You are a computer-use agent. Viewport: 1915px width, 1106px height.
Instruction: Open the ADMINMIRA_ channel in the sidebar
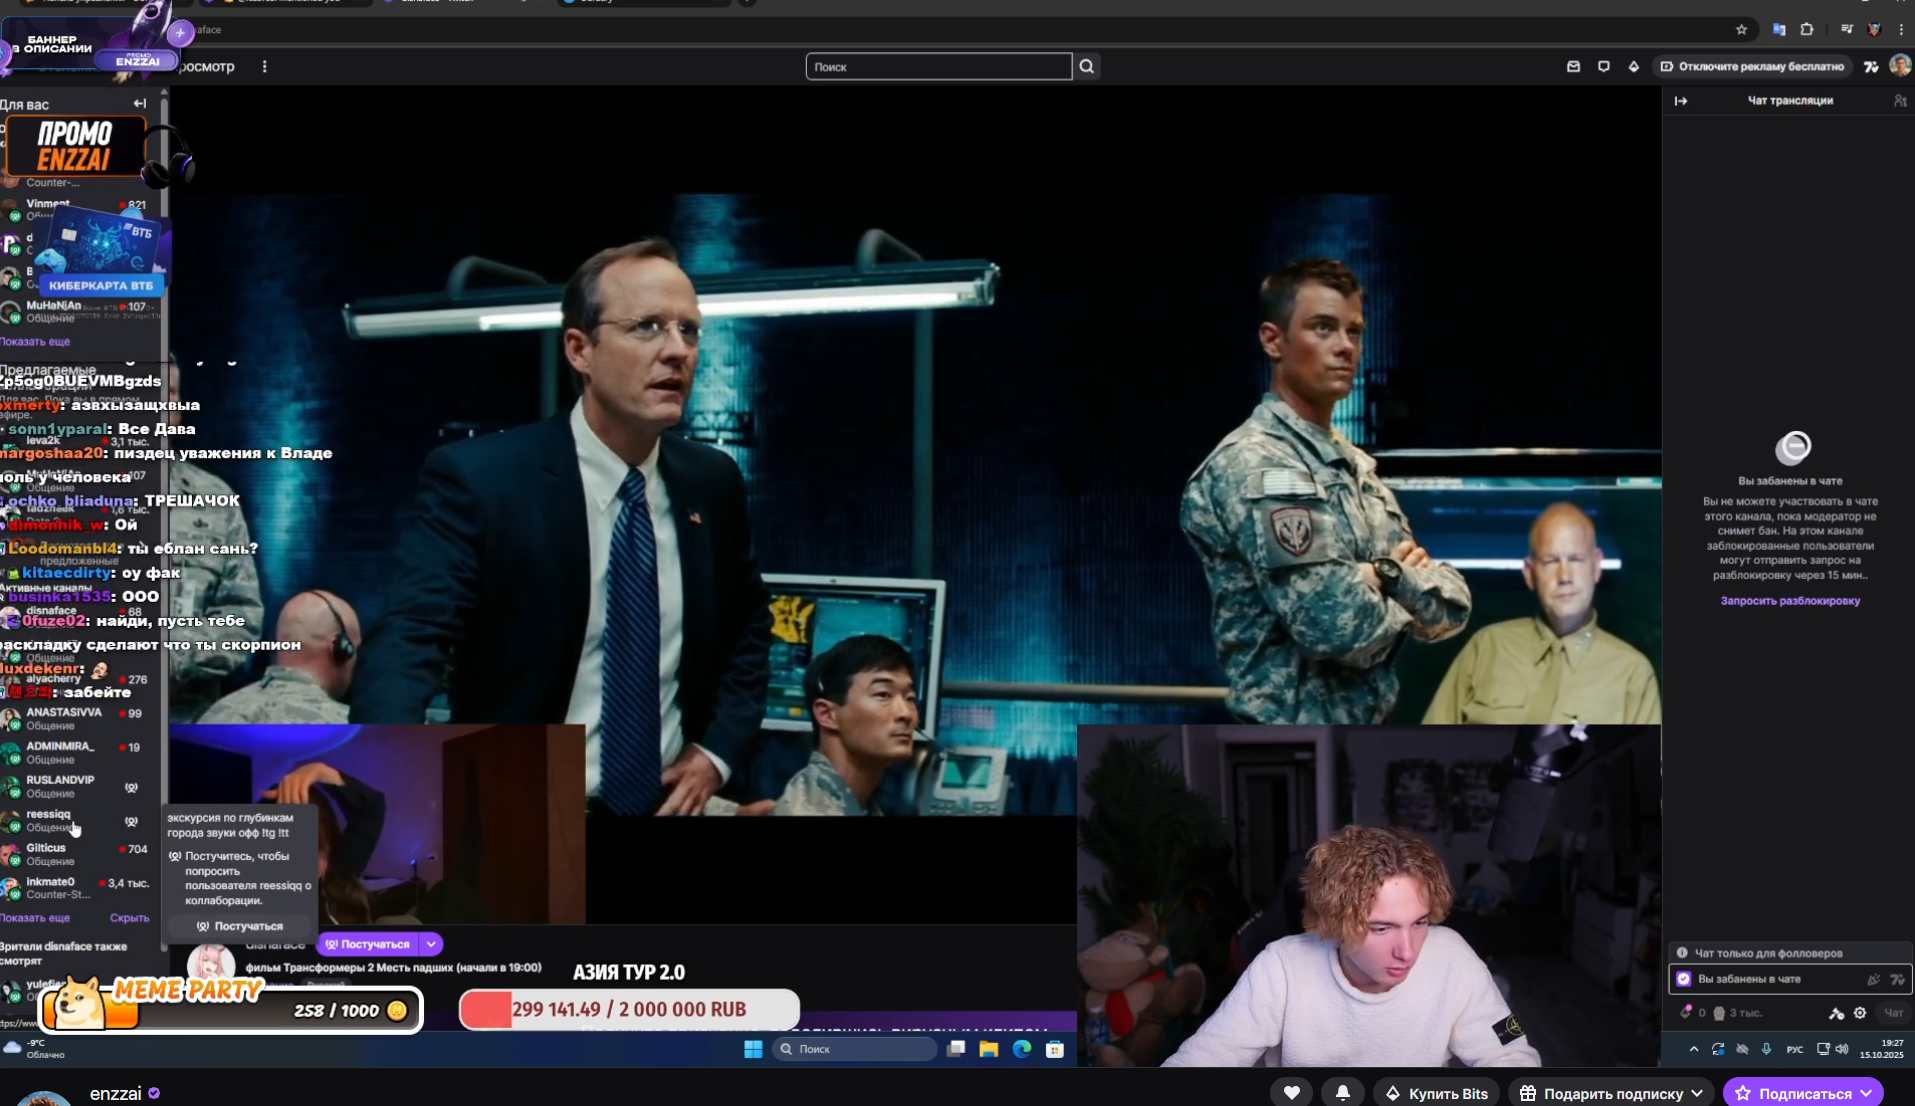click(77, 752)
